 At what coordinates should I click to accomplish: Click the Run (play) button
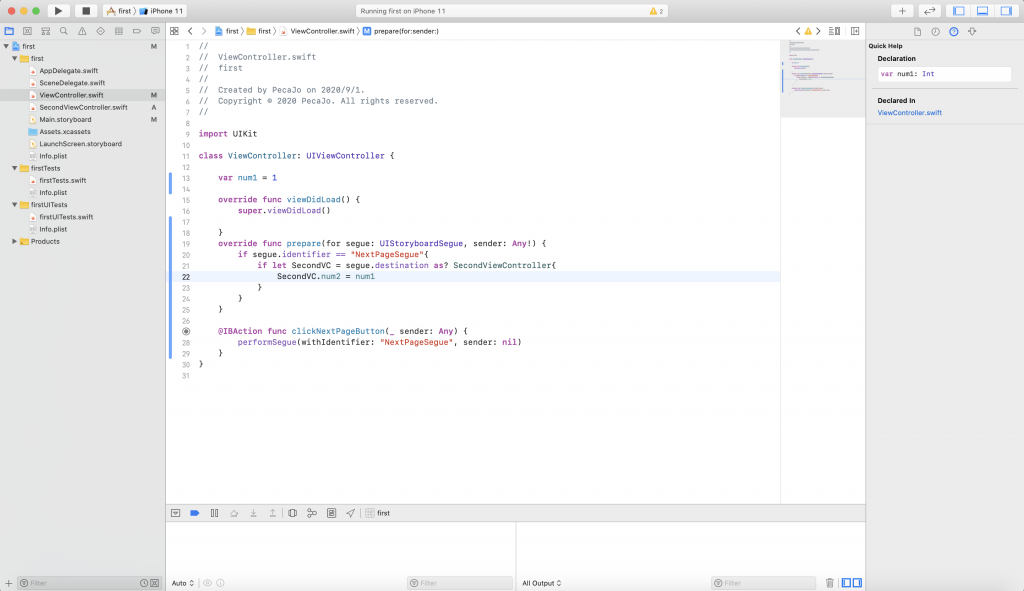click(58, 11)
